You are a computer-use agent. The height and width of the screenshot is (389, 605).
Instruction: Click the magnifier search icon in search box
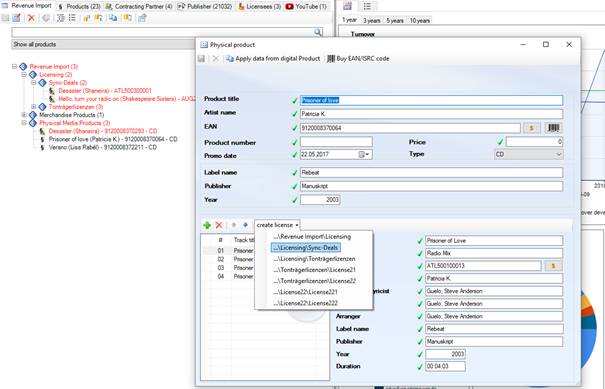pyautogui.click(x=318, y=32)
